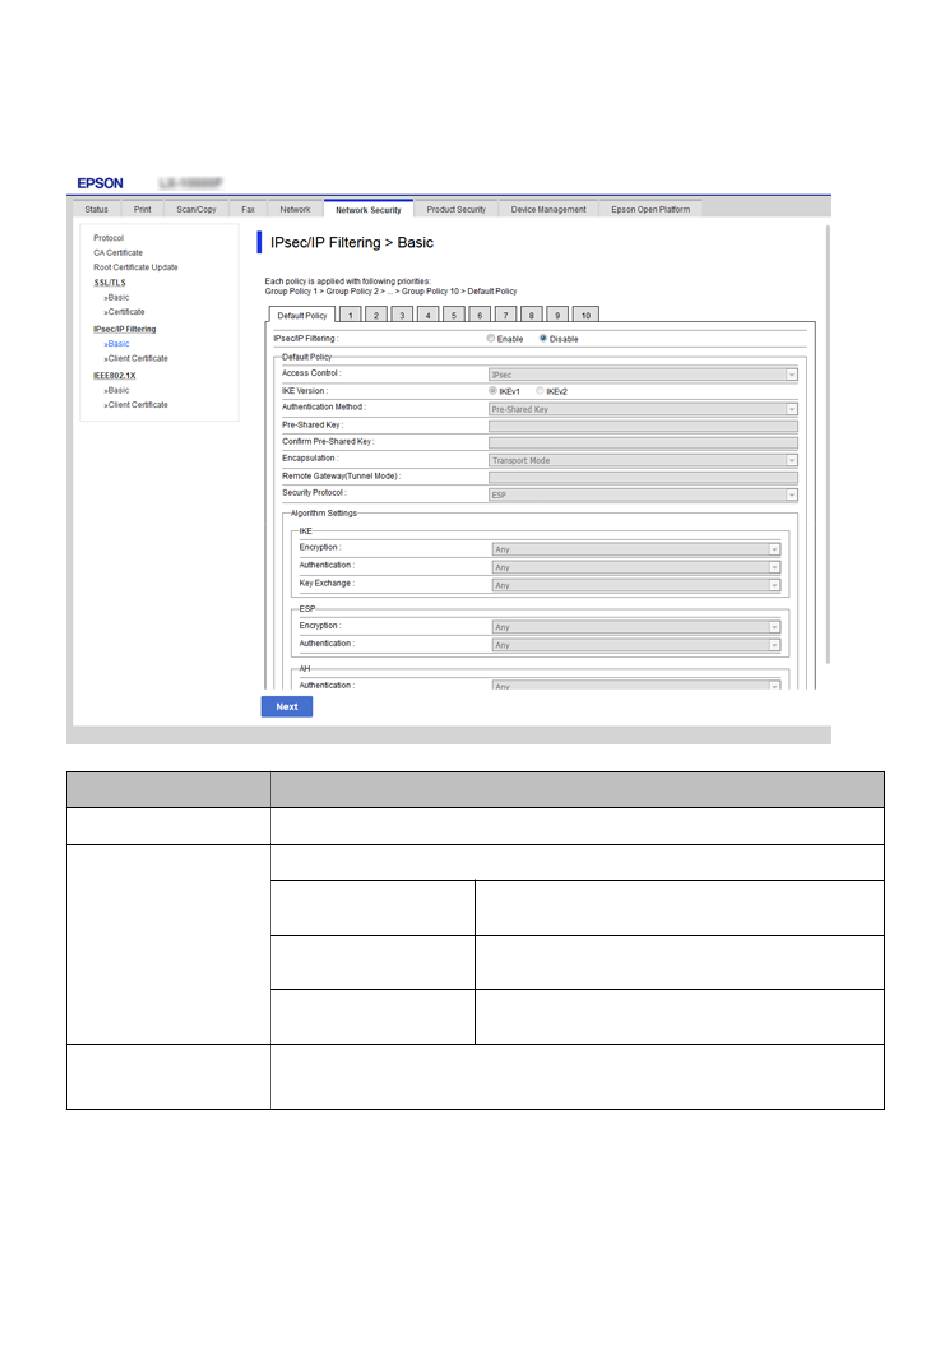This screenshot has width=950, height=1370.
Task: Click the Next button
Action: coord(287,707)
